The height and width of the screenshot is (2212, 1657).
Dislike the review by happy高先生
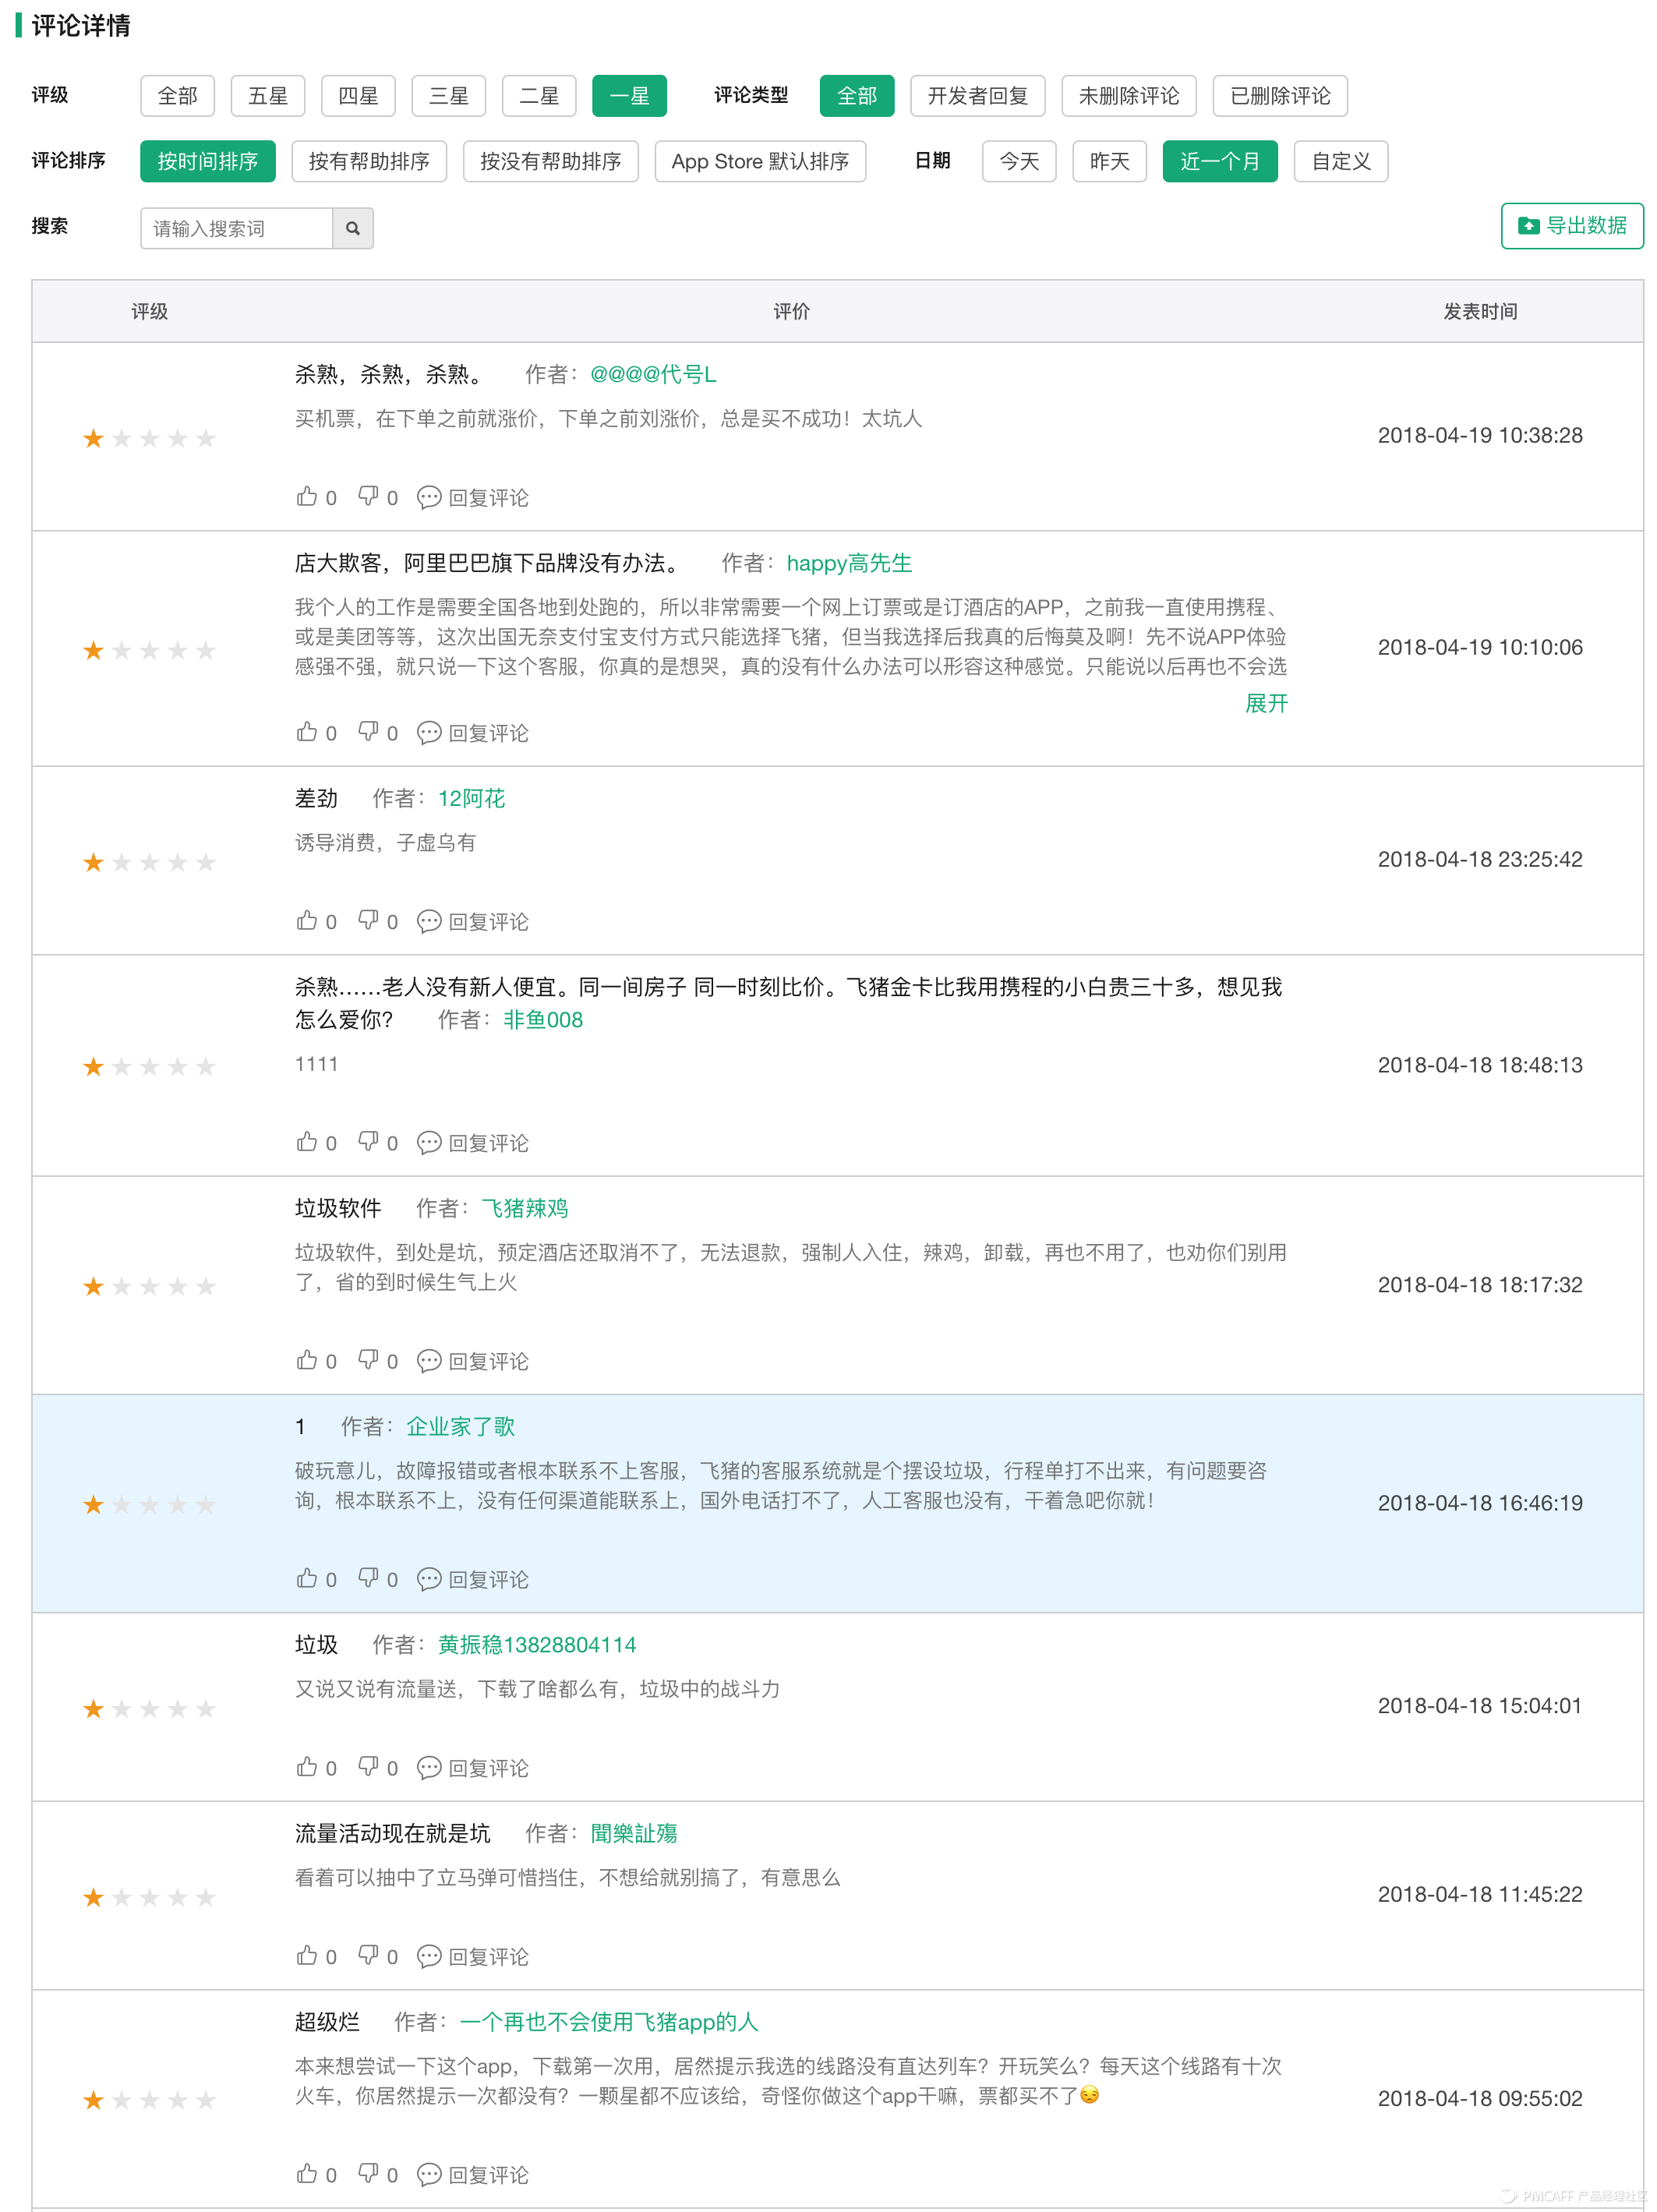click(368, 733)
